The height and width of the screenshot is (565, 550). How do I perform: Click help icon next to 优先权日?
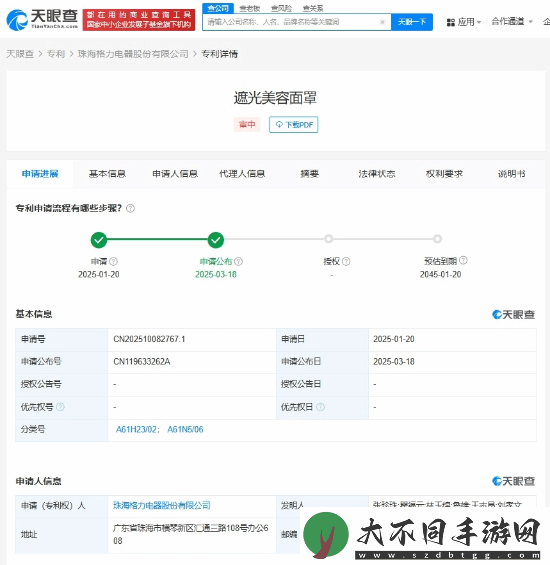coord(320,407)
